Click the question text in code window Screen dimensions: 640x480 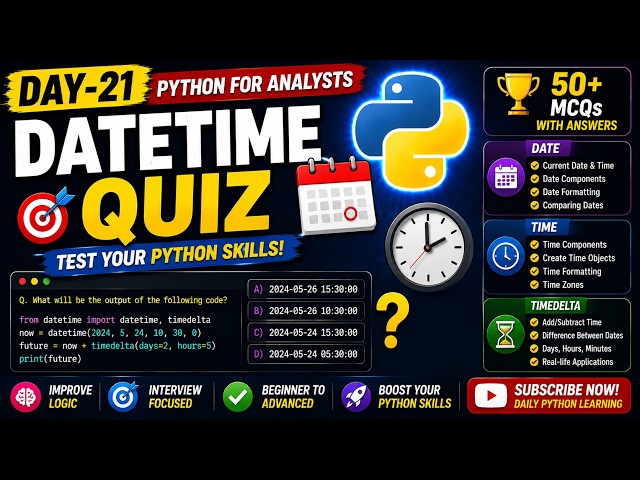[x=123, y=300]
